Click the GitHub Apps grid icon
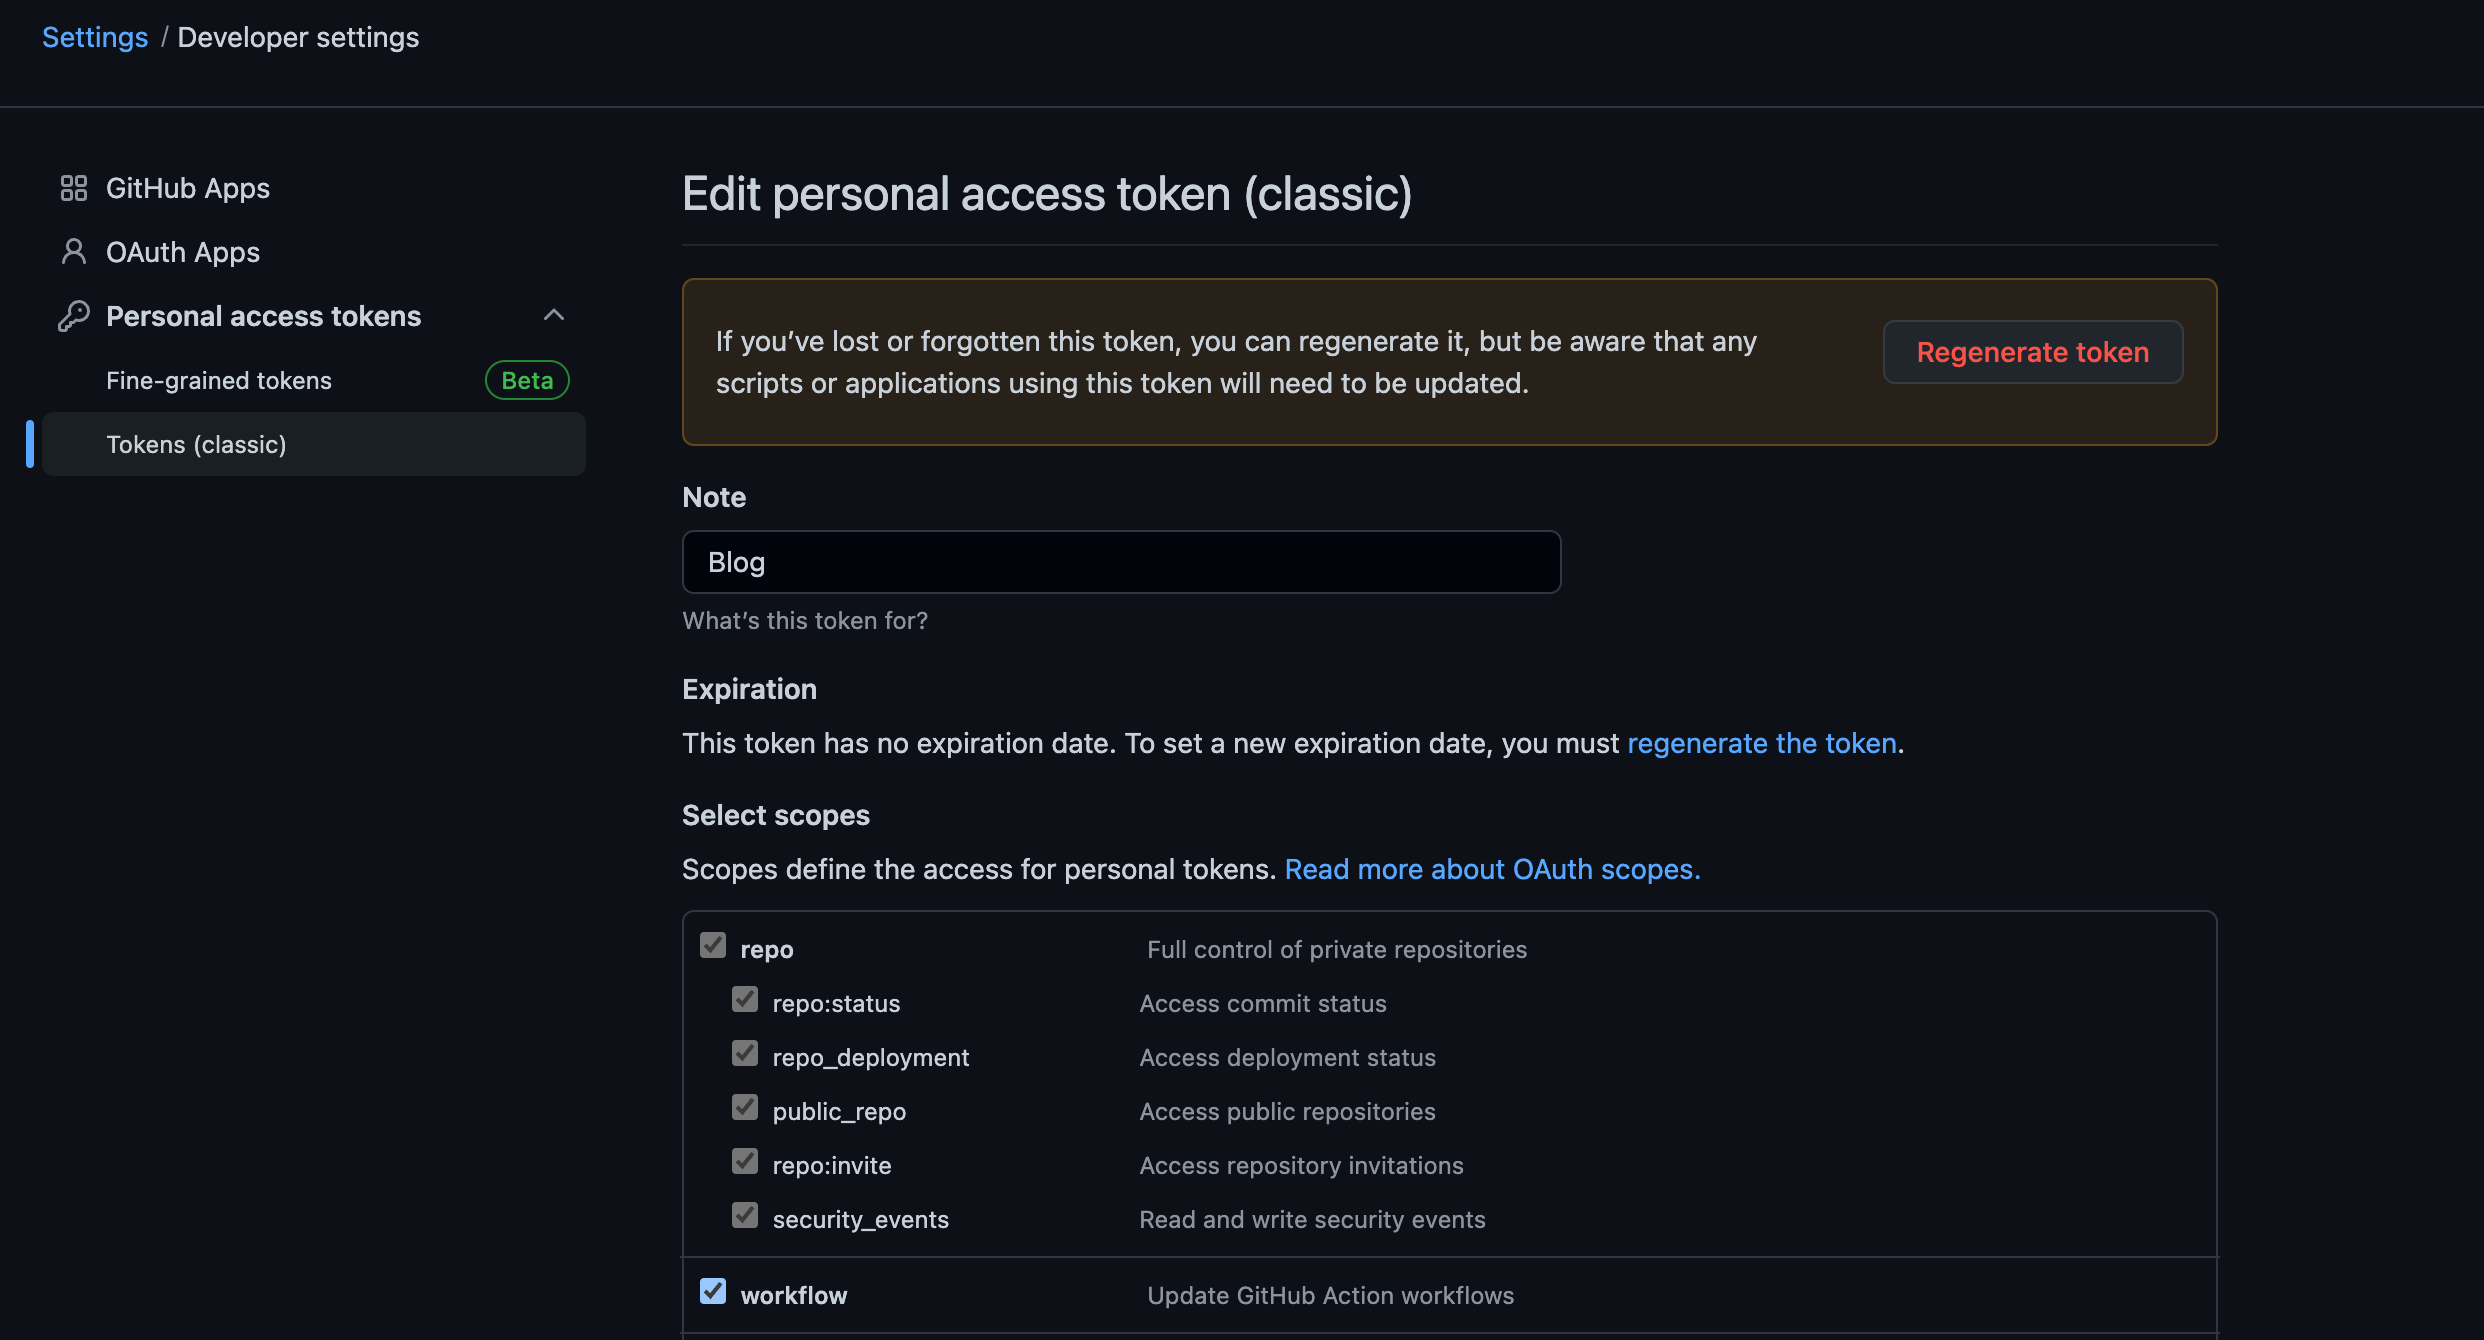This screenshot has width=2484, height=1340. coord(74,188)
